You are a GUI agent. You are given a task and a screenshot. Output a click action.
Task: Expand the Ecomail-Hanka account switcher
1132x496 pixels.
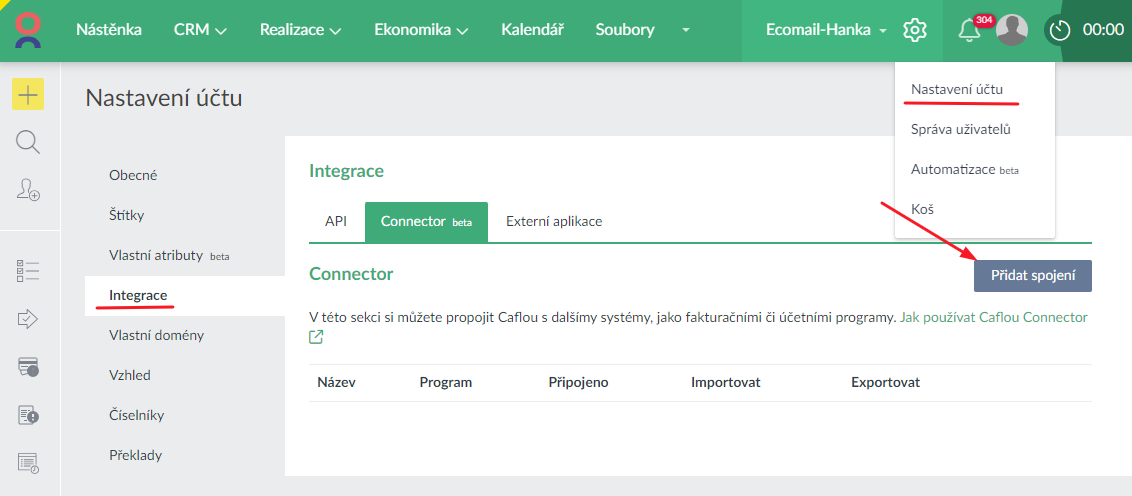tap(826, 30)
